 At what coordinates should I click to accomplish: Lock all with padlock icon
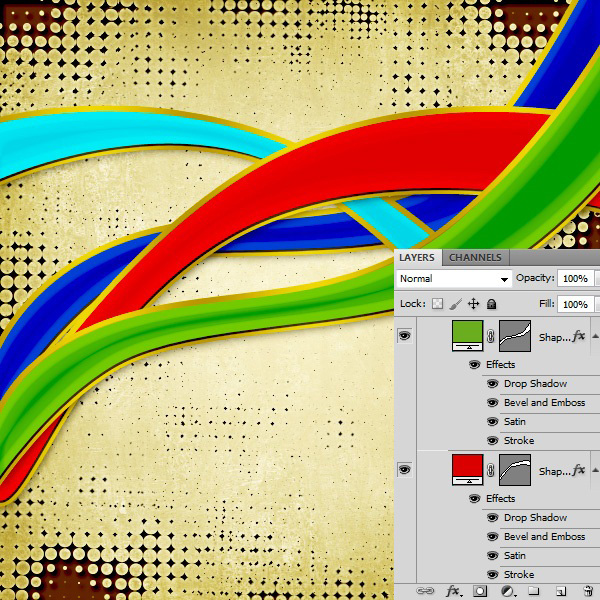pyautogui.click(x=491, y=304)
